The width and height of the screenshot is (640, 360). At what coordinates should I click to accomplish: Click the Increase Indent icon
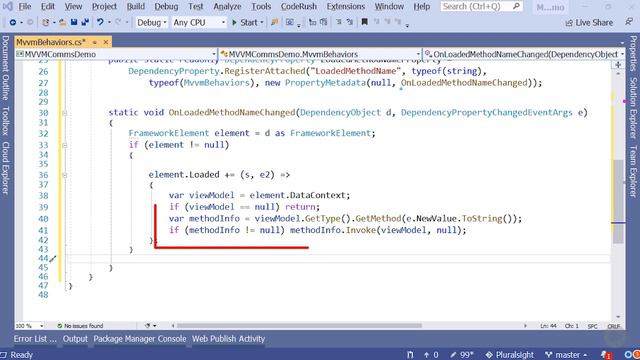click(x=350, y=22)
